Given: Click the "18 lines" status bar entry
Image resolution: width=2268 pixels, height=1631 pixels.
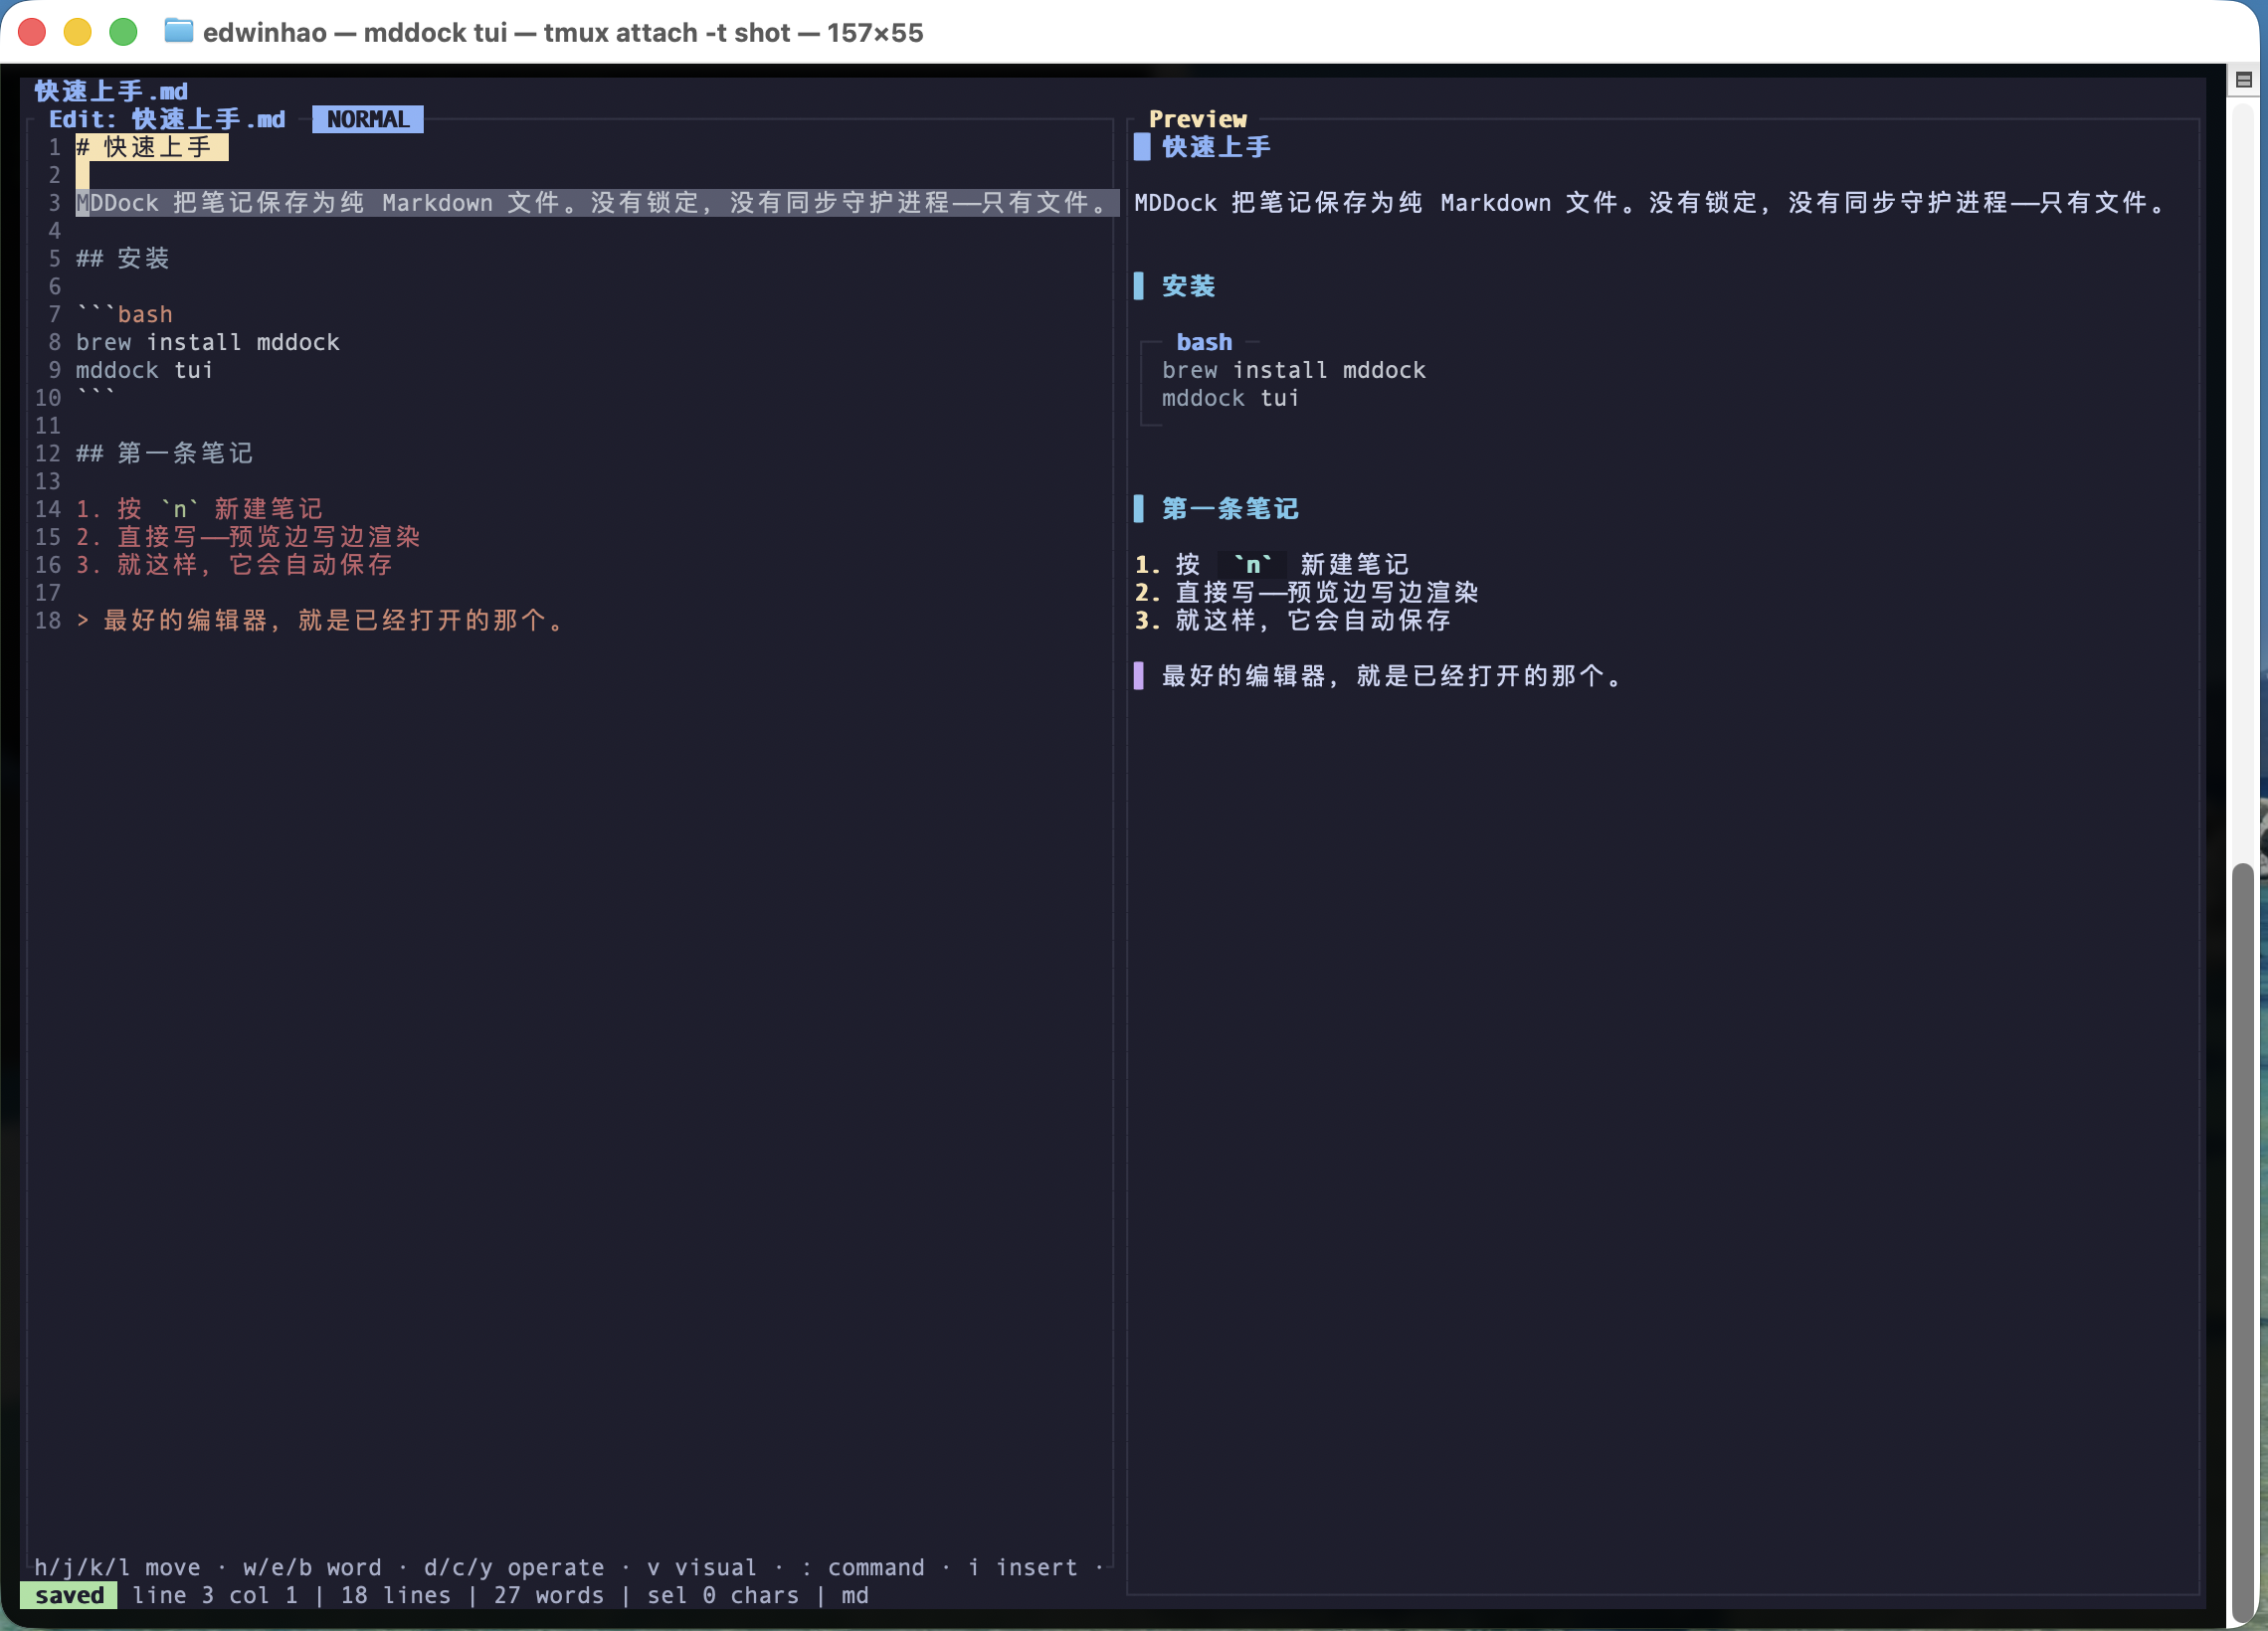Looking at the screenshot, I should [396, 1595].
